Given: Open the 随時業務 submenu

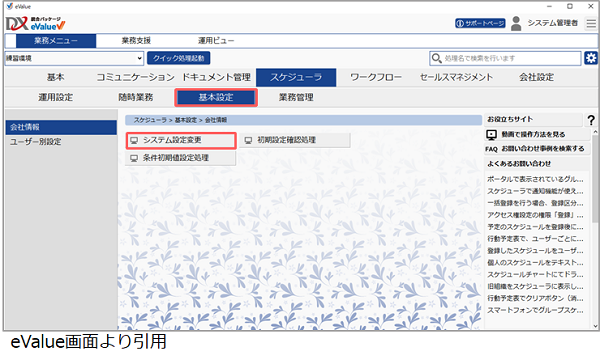Looking at the screenshot, I should click(x=135, y=98).
